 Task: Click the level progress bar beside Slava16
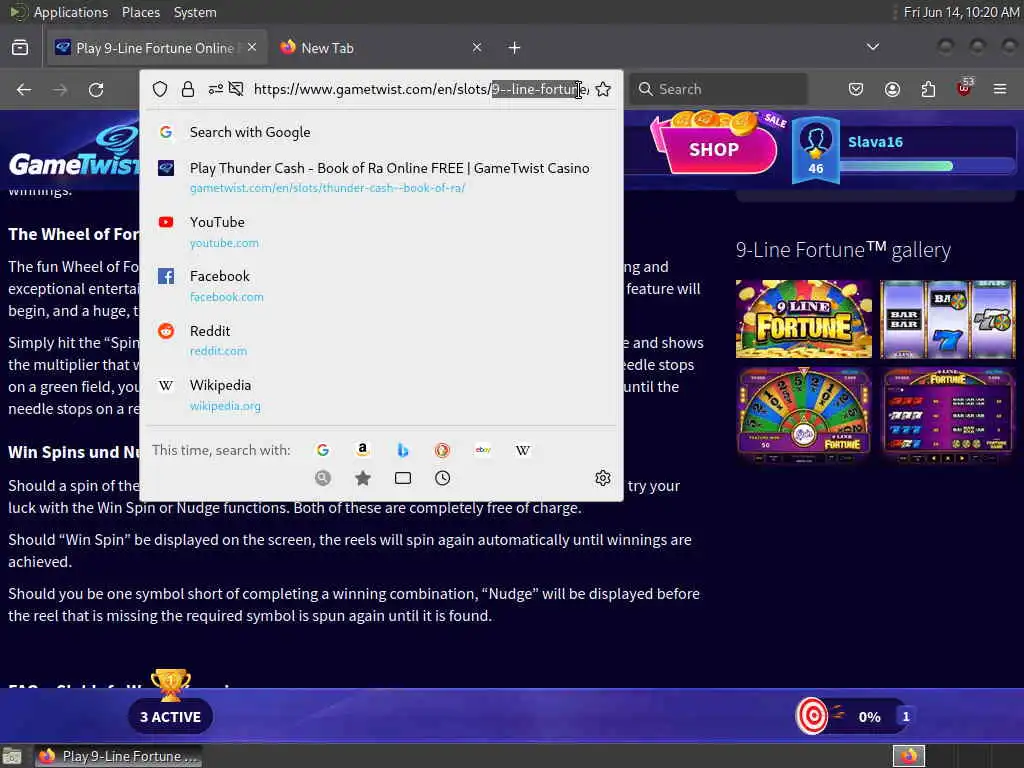pos(929,166)
